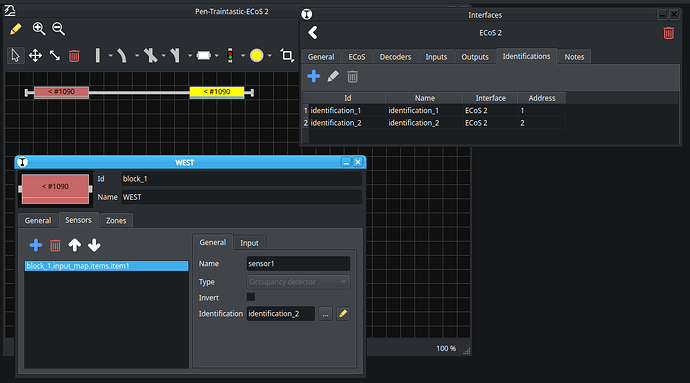Open the sensor General sub-tab
This screenshot has width=690, height=383.
[x=213, y=243]
